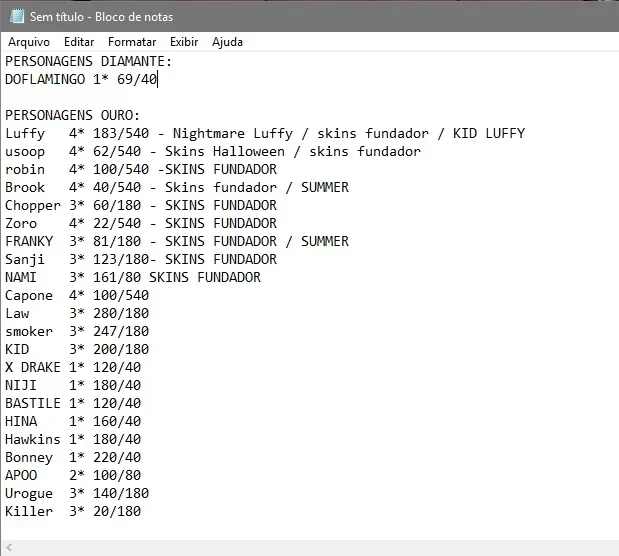Click the BASTILE 1* 120/40 line
The image size is (619, 556).
[x=73, y=403]
